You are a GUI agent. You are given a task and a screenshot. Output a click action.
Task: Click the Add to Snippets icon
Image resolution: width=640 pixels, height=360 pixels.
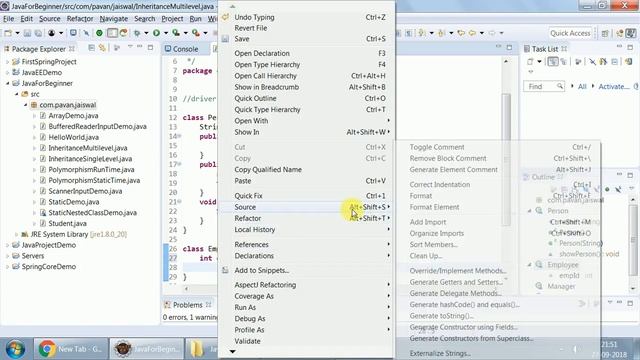tap(225, 270)
